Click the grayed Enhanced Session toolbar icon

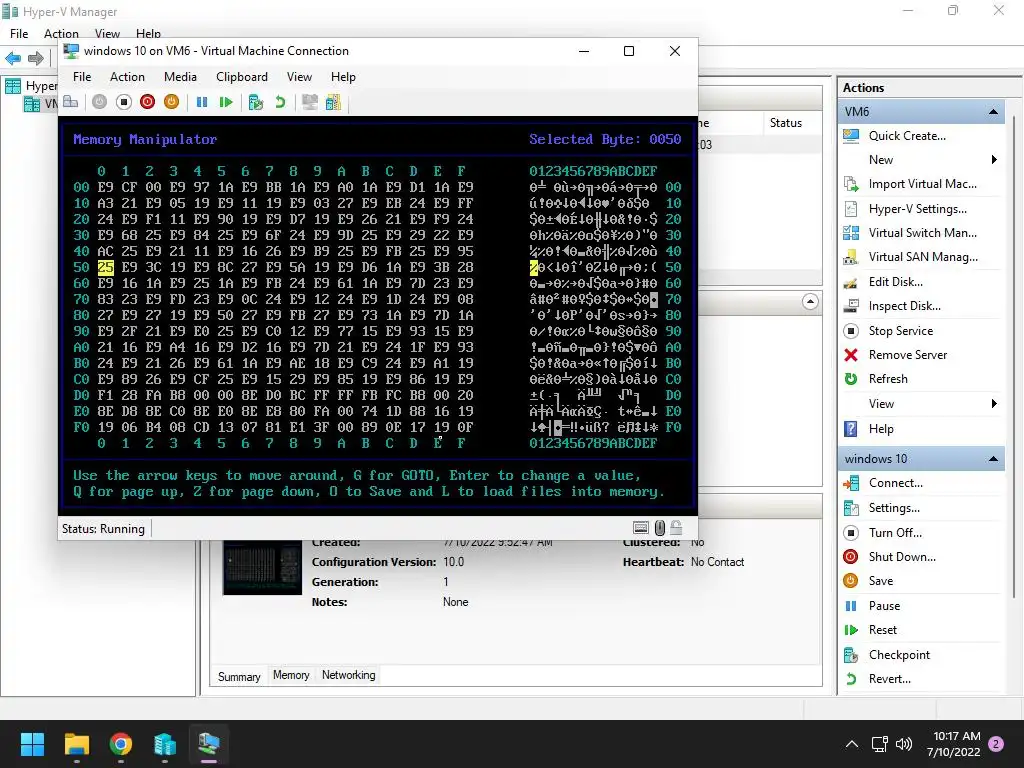[310, 102]
